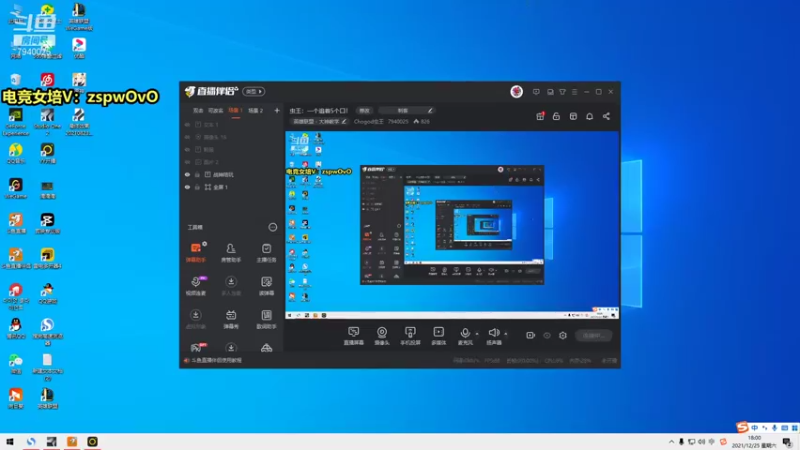Collapse the 工具箱 toolbox panel
800x450 pixels.
pos(272,227)
